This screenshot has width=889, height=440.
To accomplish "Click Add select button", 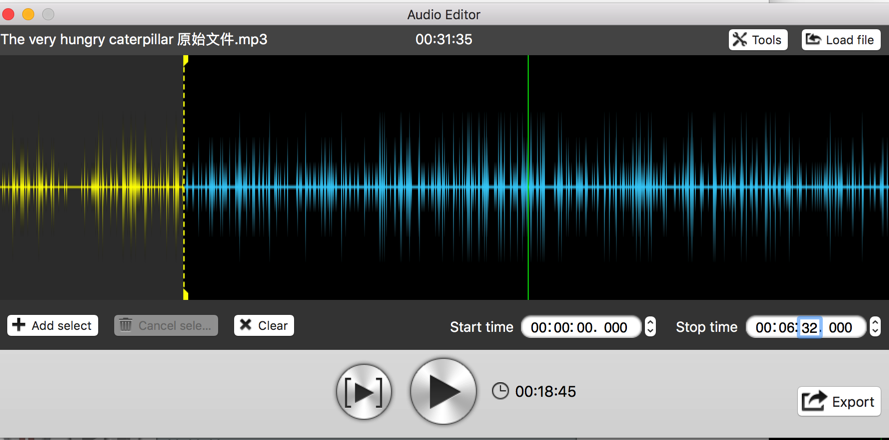I will pos(52,325).
